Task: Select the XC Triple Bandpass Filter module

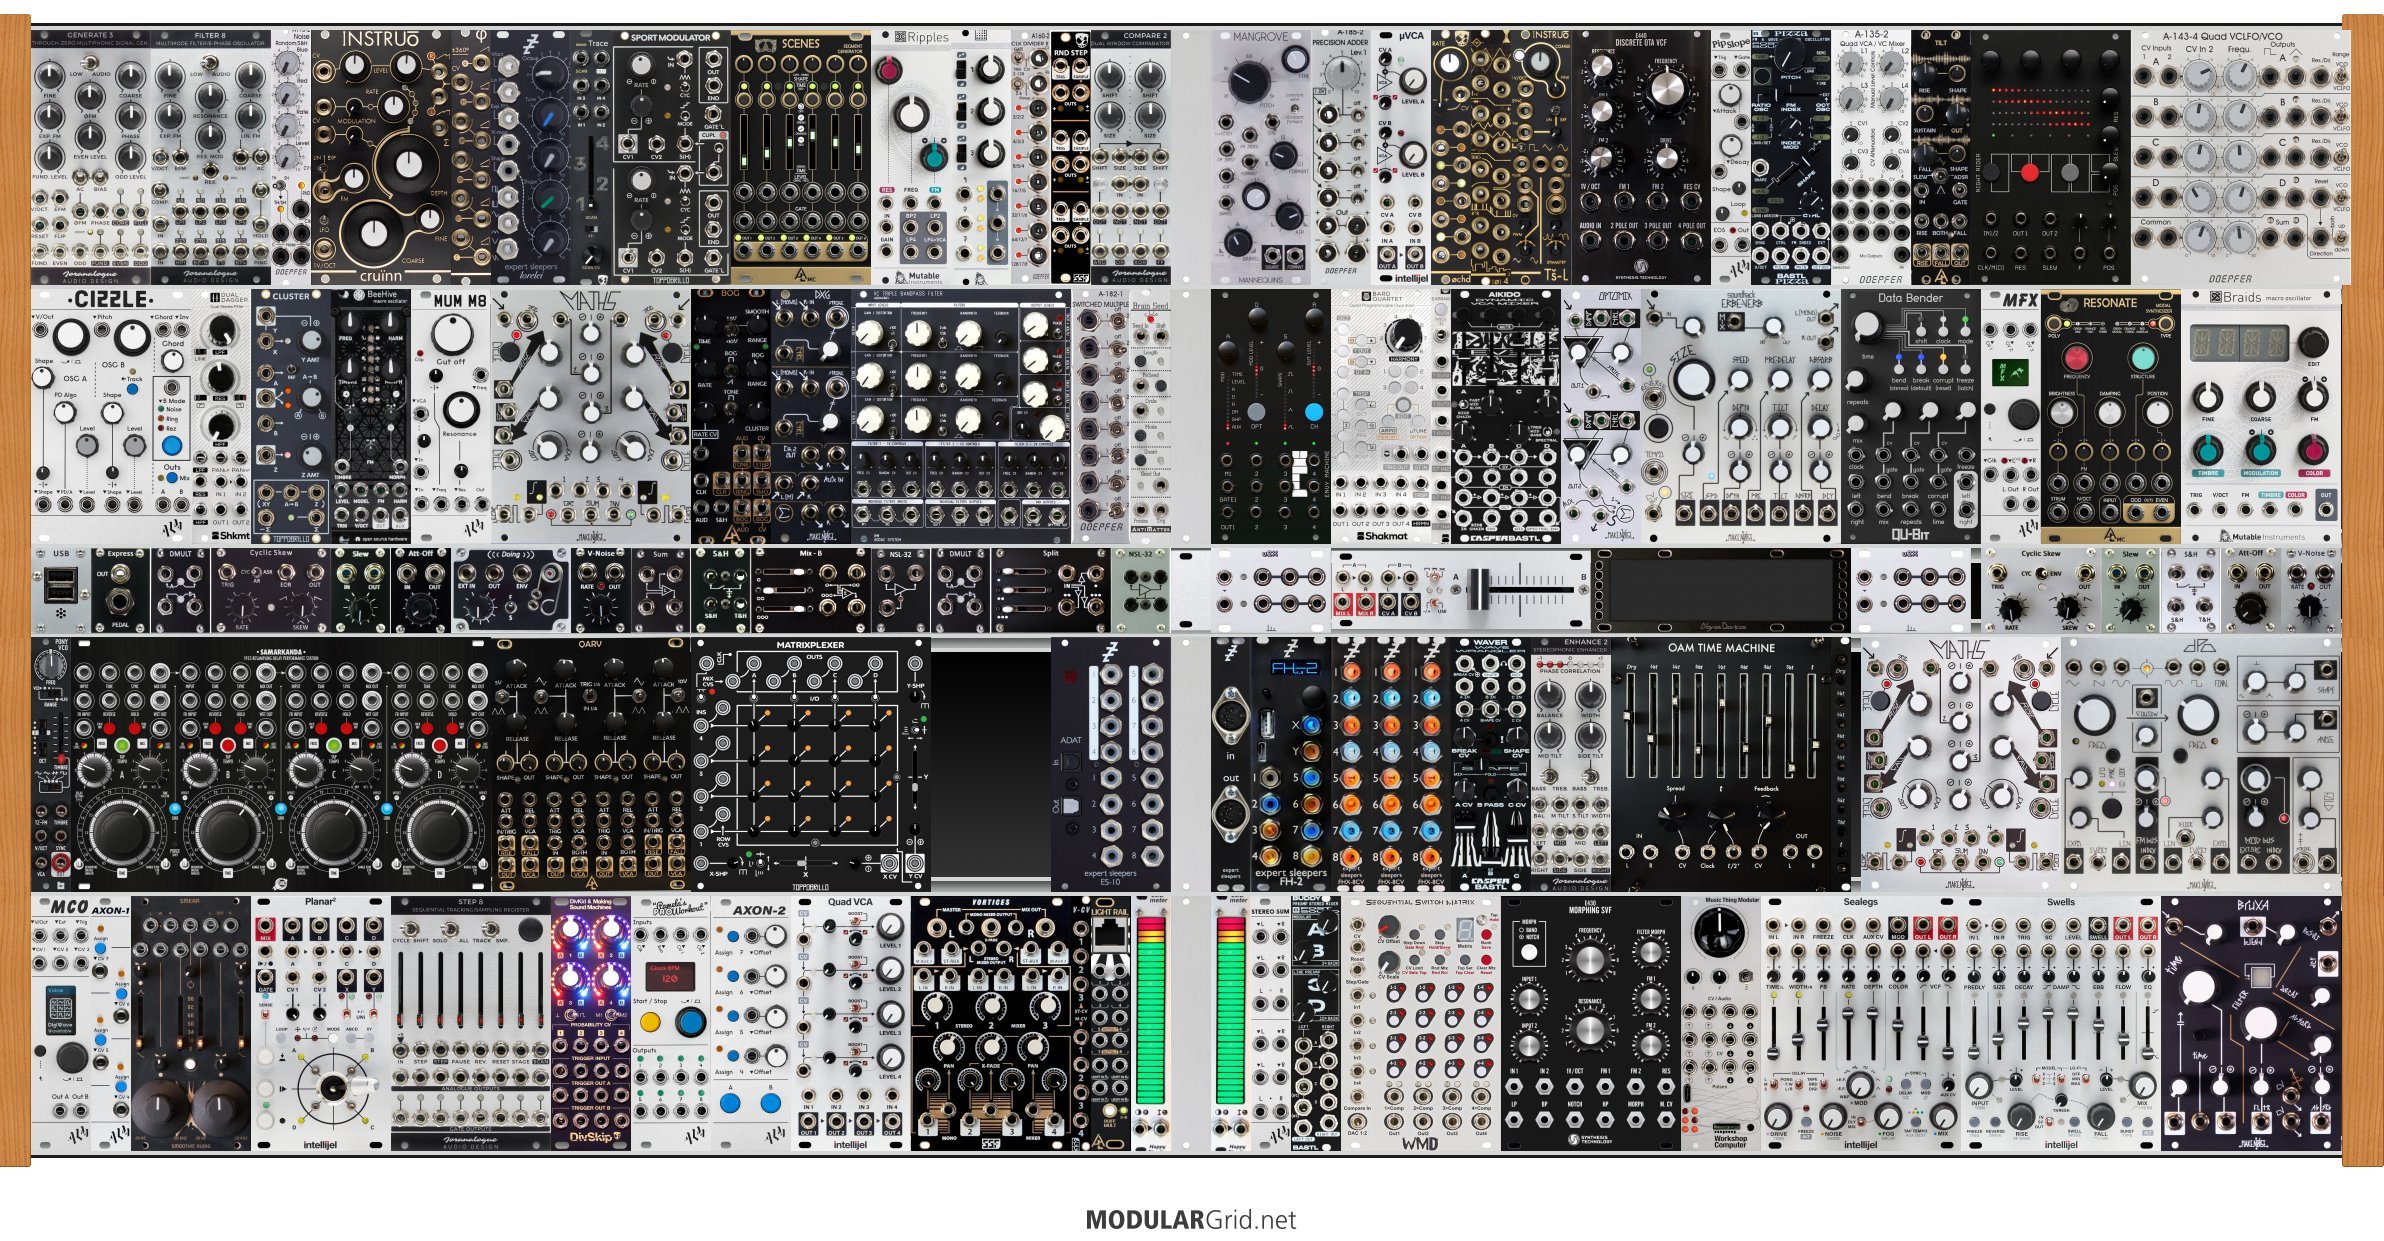Action: coord(961,417)
